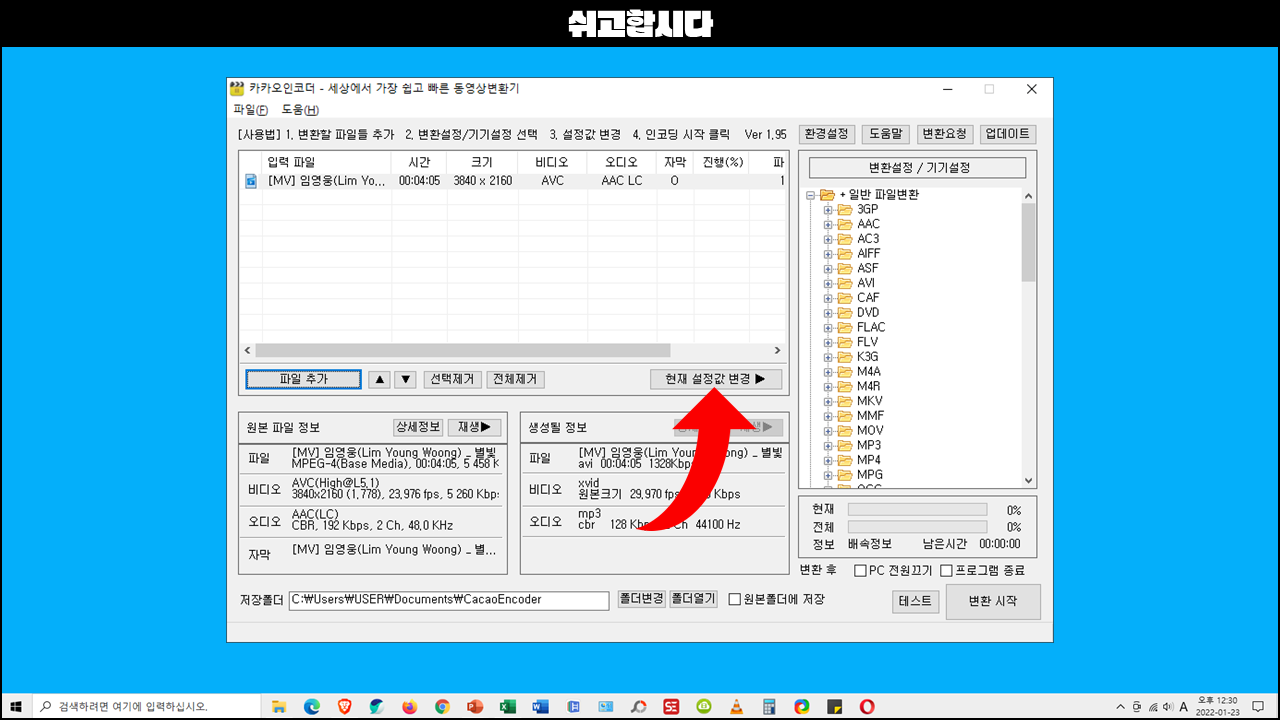Check the 원본폴더에 저장 option
Image resolution: width=1280 pixels, height=720 pixels.
735,600
